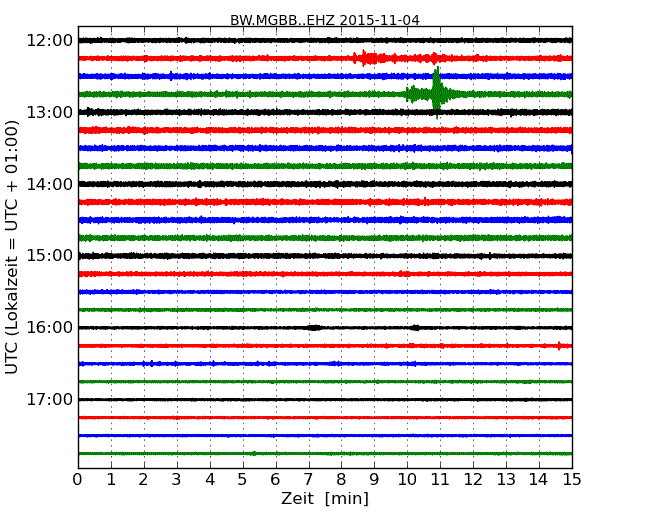Click the x-axis tick label 1

click(111, 480)
